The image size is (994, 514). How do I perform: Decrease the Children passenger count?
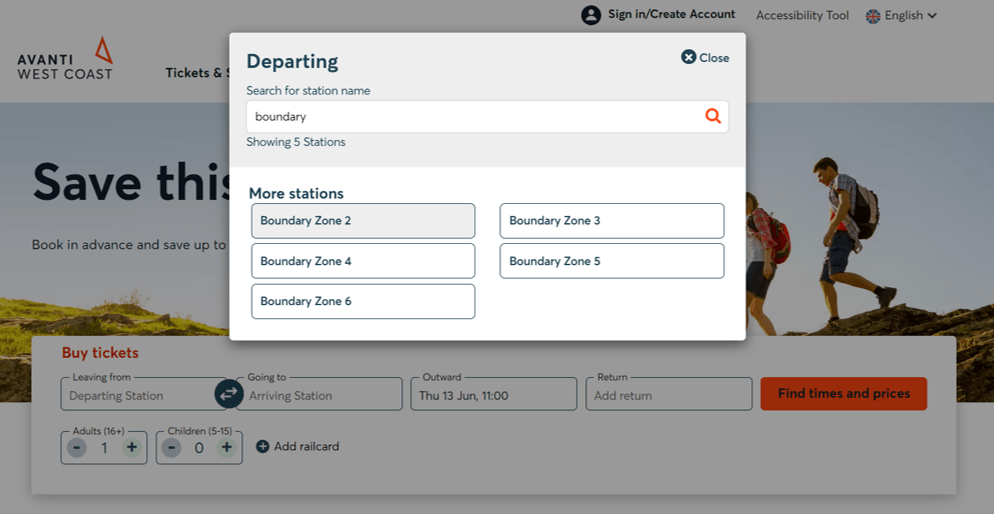click(172, 448)
